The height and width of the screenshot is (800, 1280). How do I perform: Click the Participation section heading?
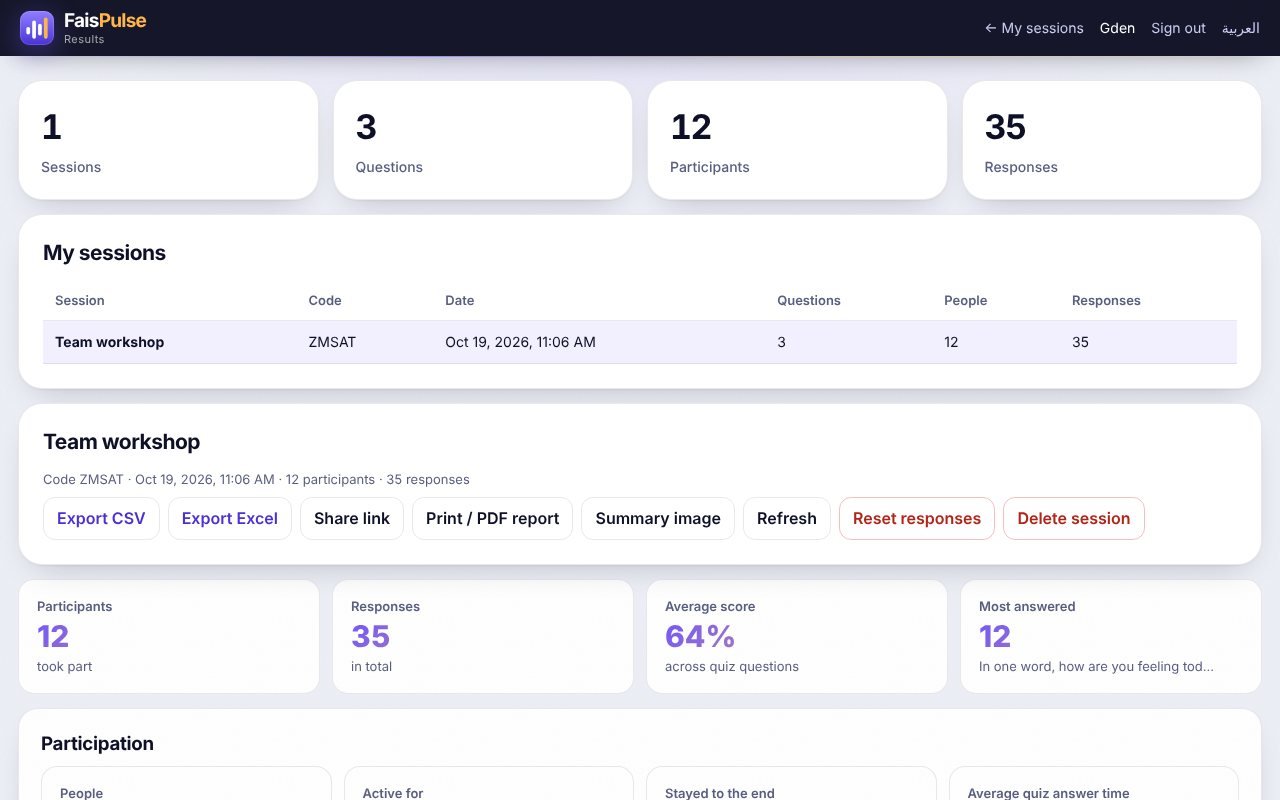(x=97, y=744)
